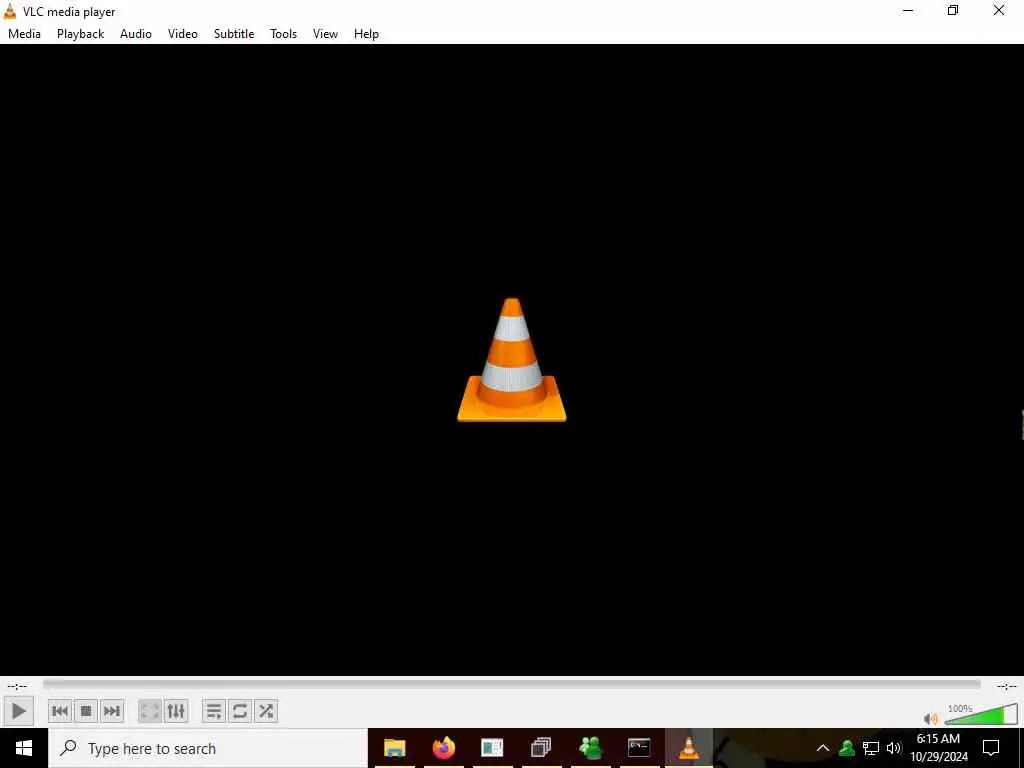Image resolution: width=1024 pixels, height=768 pixels.
Task: Open system volume tray icon
Action: click(894, 748)
